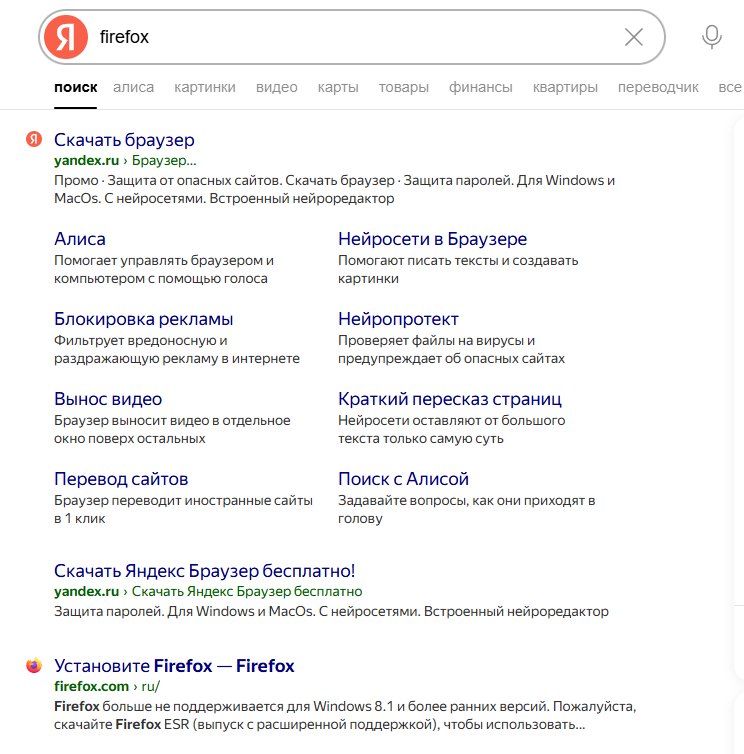Click Yandex favicon beside Скачать браузер result

point(34,139)
